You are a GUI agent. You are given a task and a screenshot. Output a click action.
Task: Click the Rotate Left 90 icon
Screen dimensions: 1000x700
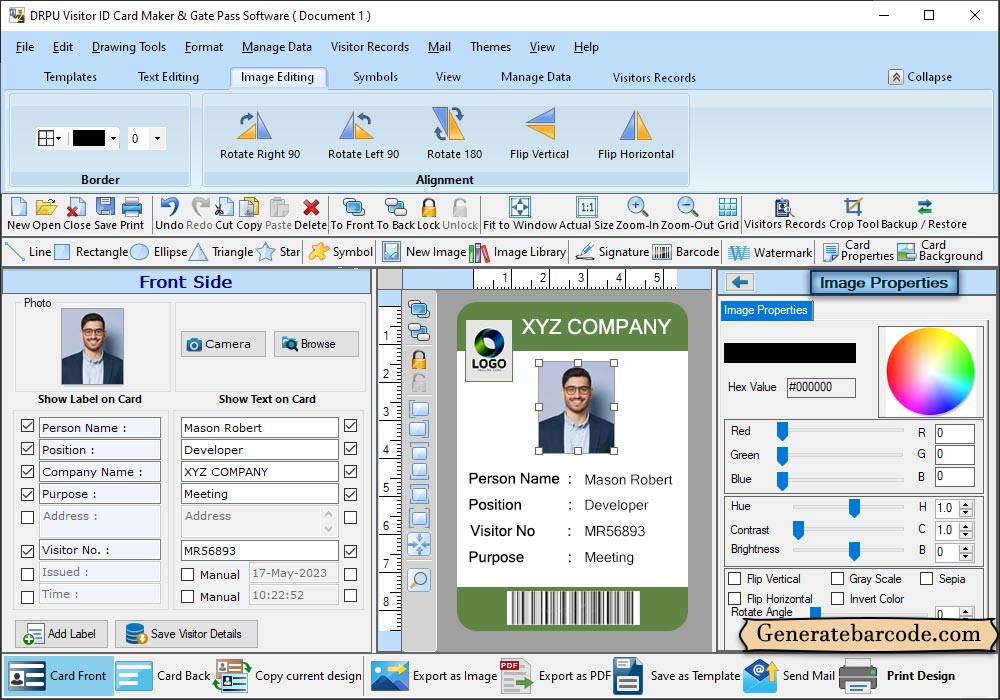coord(357,126)
